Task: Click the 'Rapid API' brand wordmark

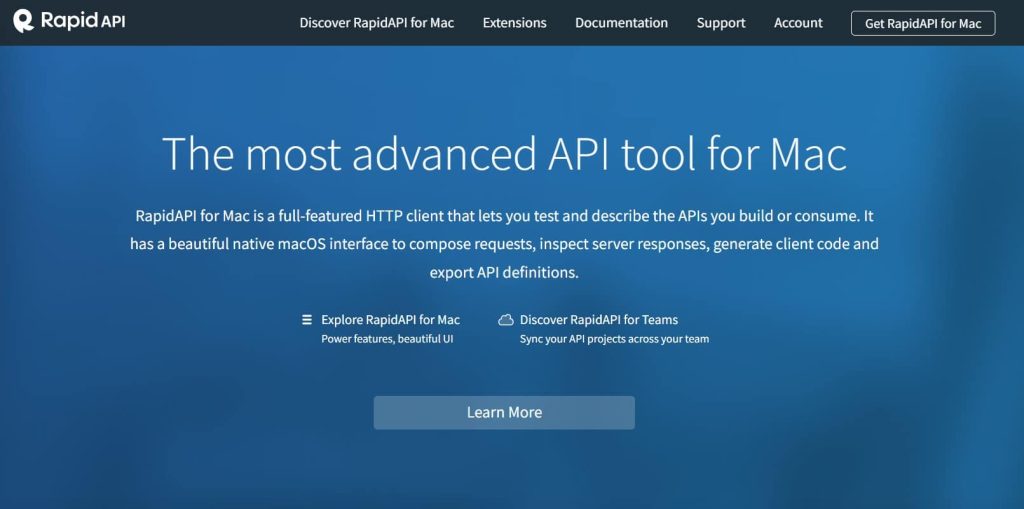Action: coord(83,22)
